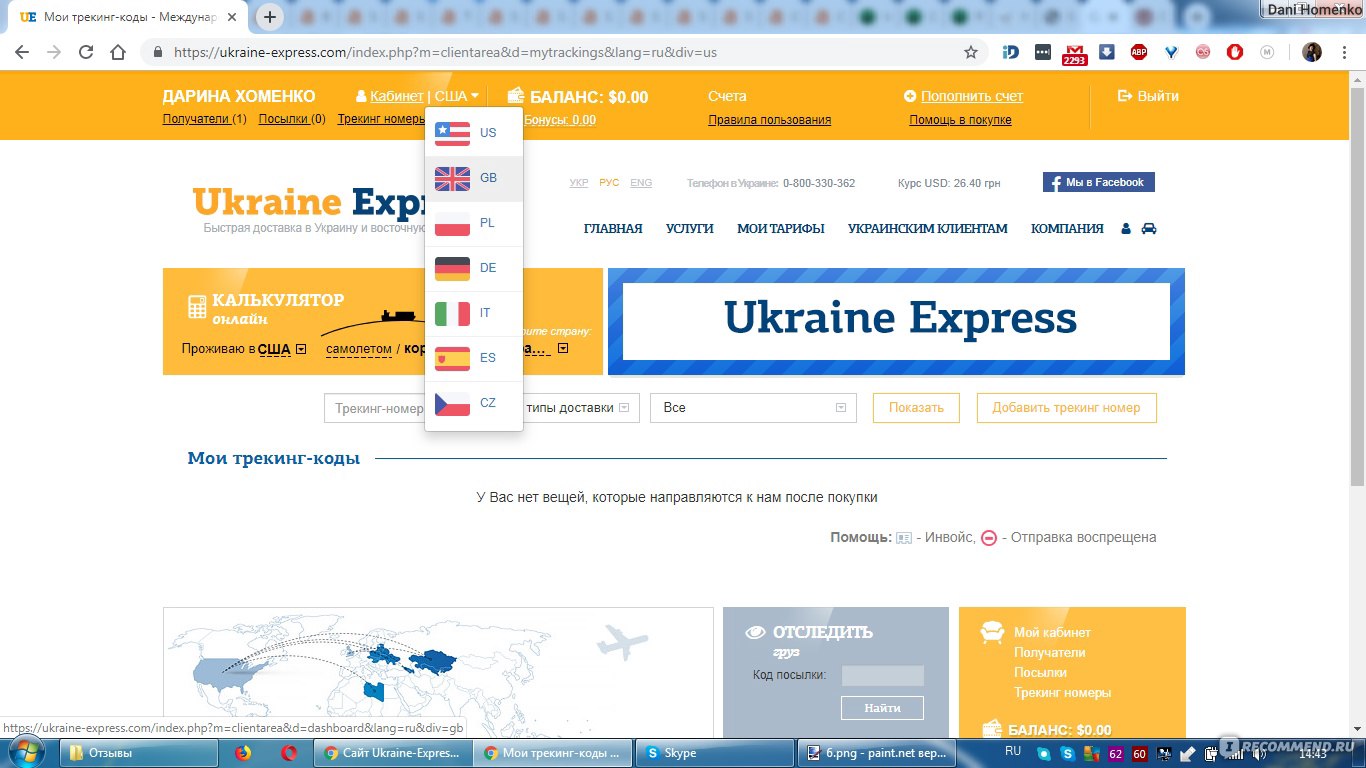Open Opera from the taskbar

(x=289, y=753)
